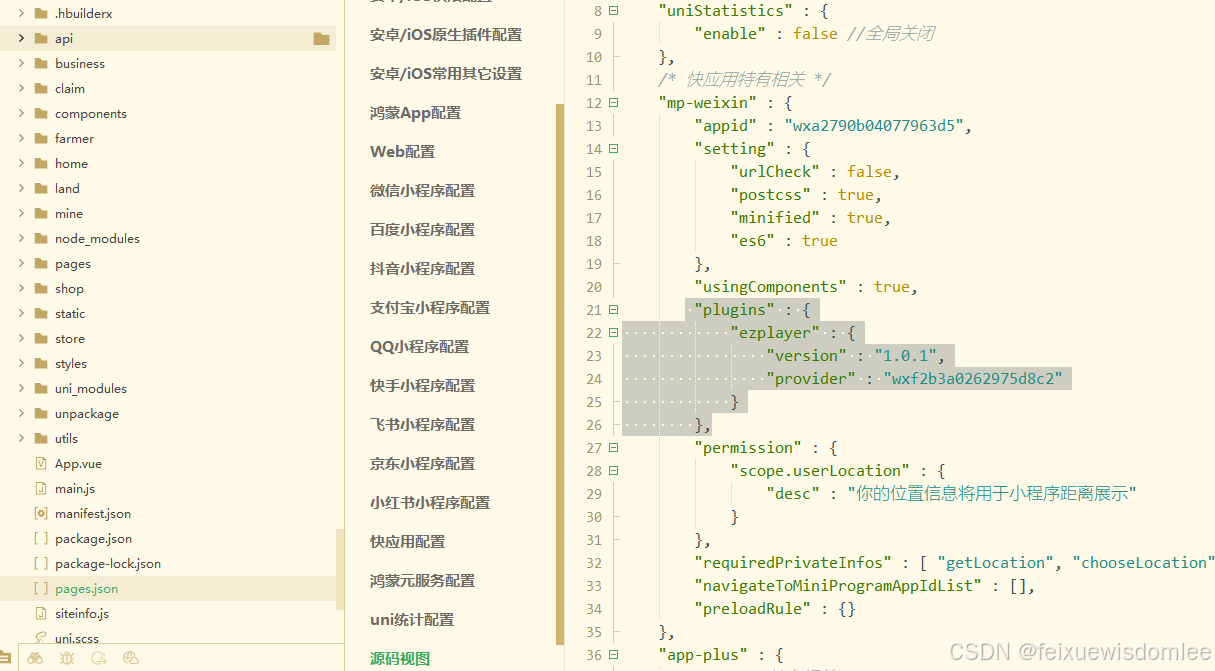Open the uni.scss file
Image resolution: width=1215 pixels, height=671 pixels.
coord(77,638)
